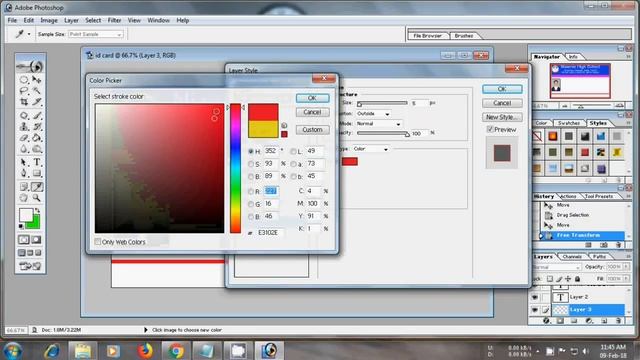Open the Layers panel blend mode dropdown

point(557,267)
